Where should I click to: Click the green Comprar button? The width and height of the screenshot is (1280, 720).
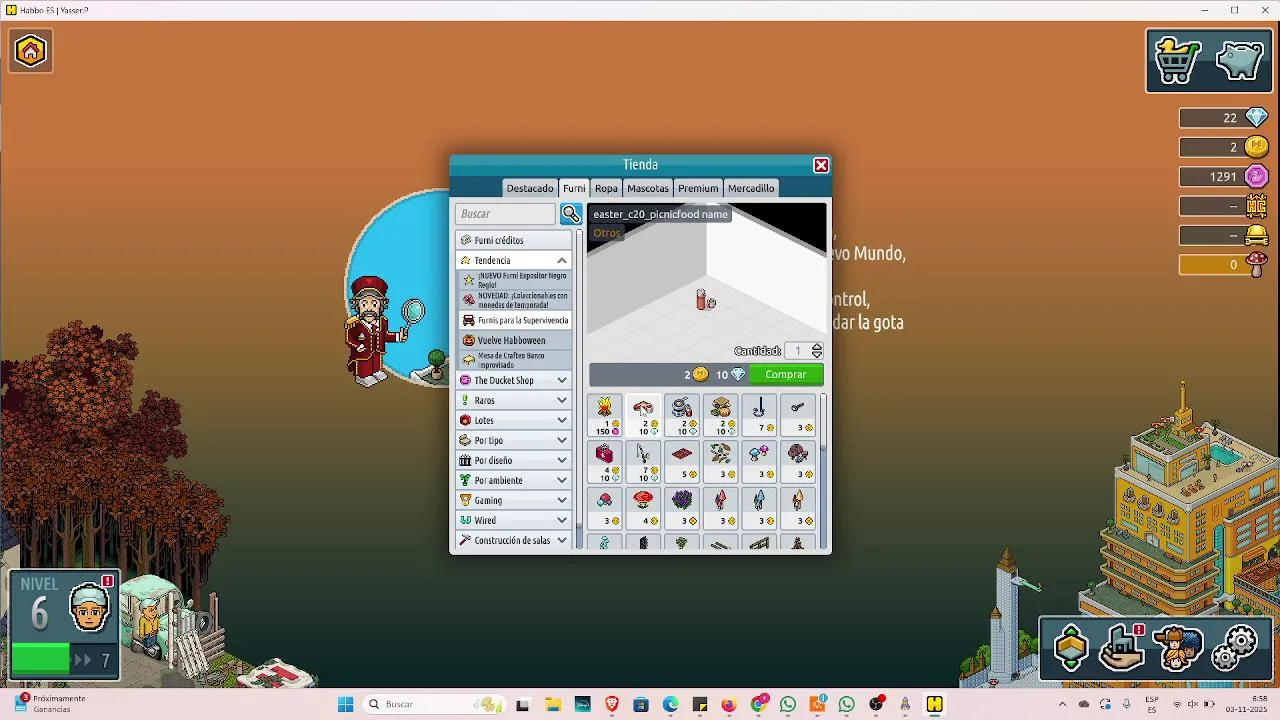click(x=786, y=374)
